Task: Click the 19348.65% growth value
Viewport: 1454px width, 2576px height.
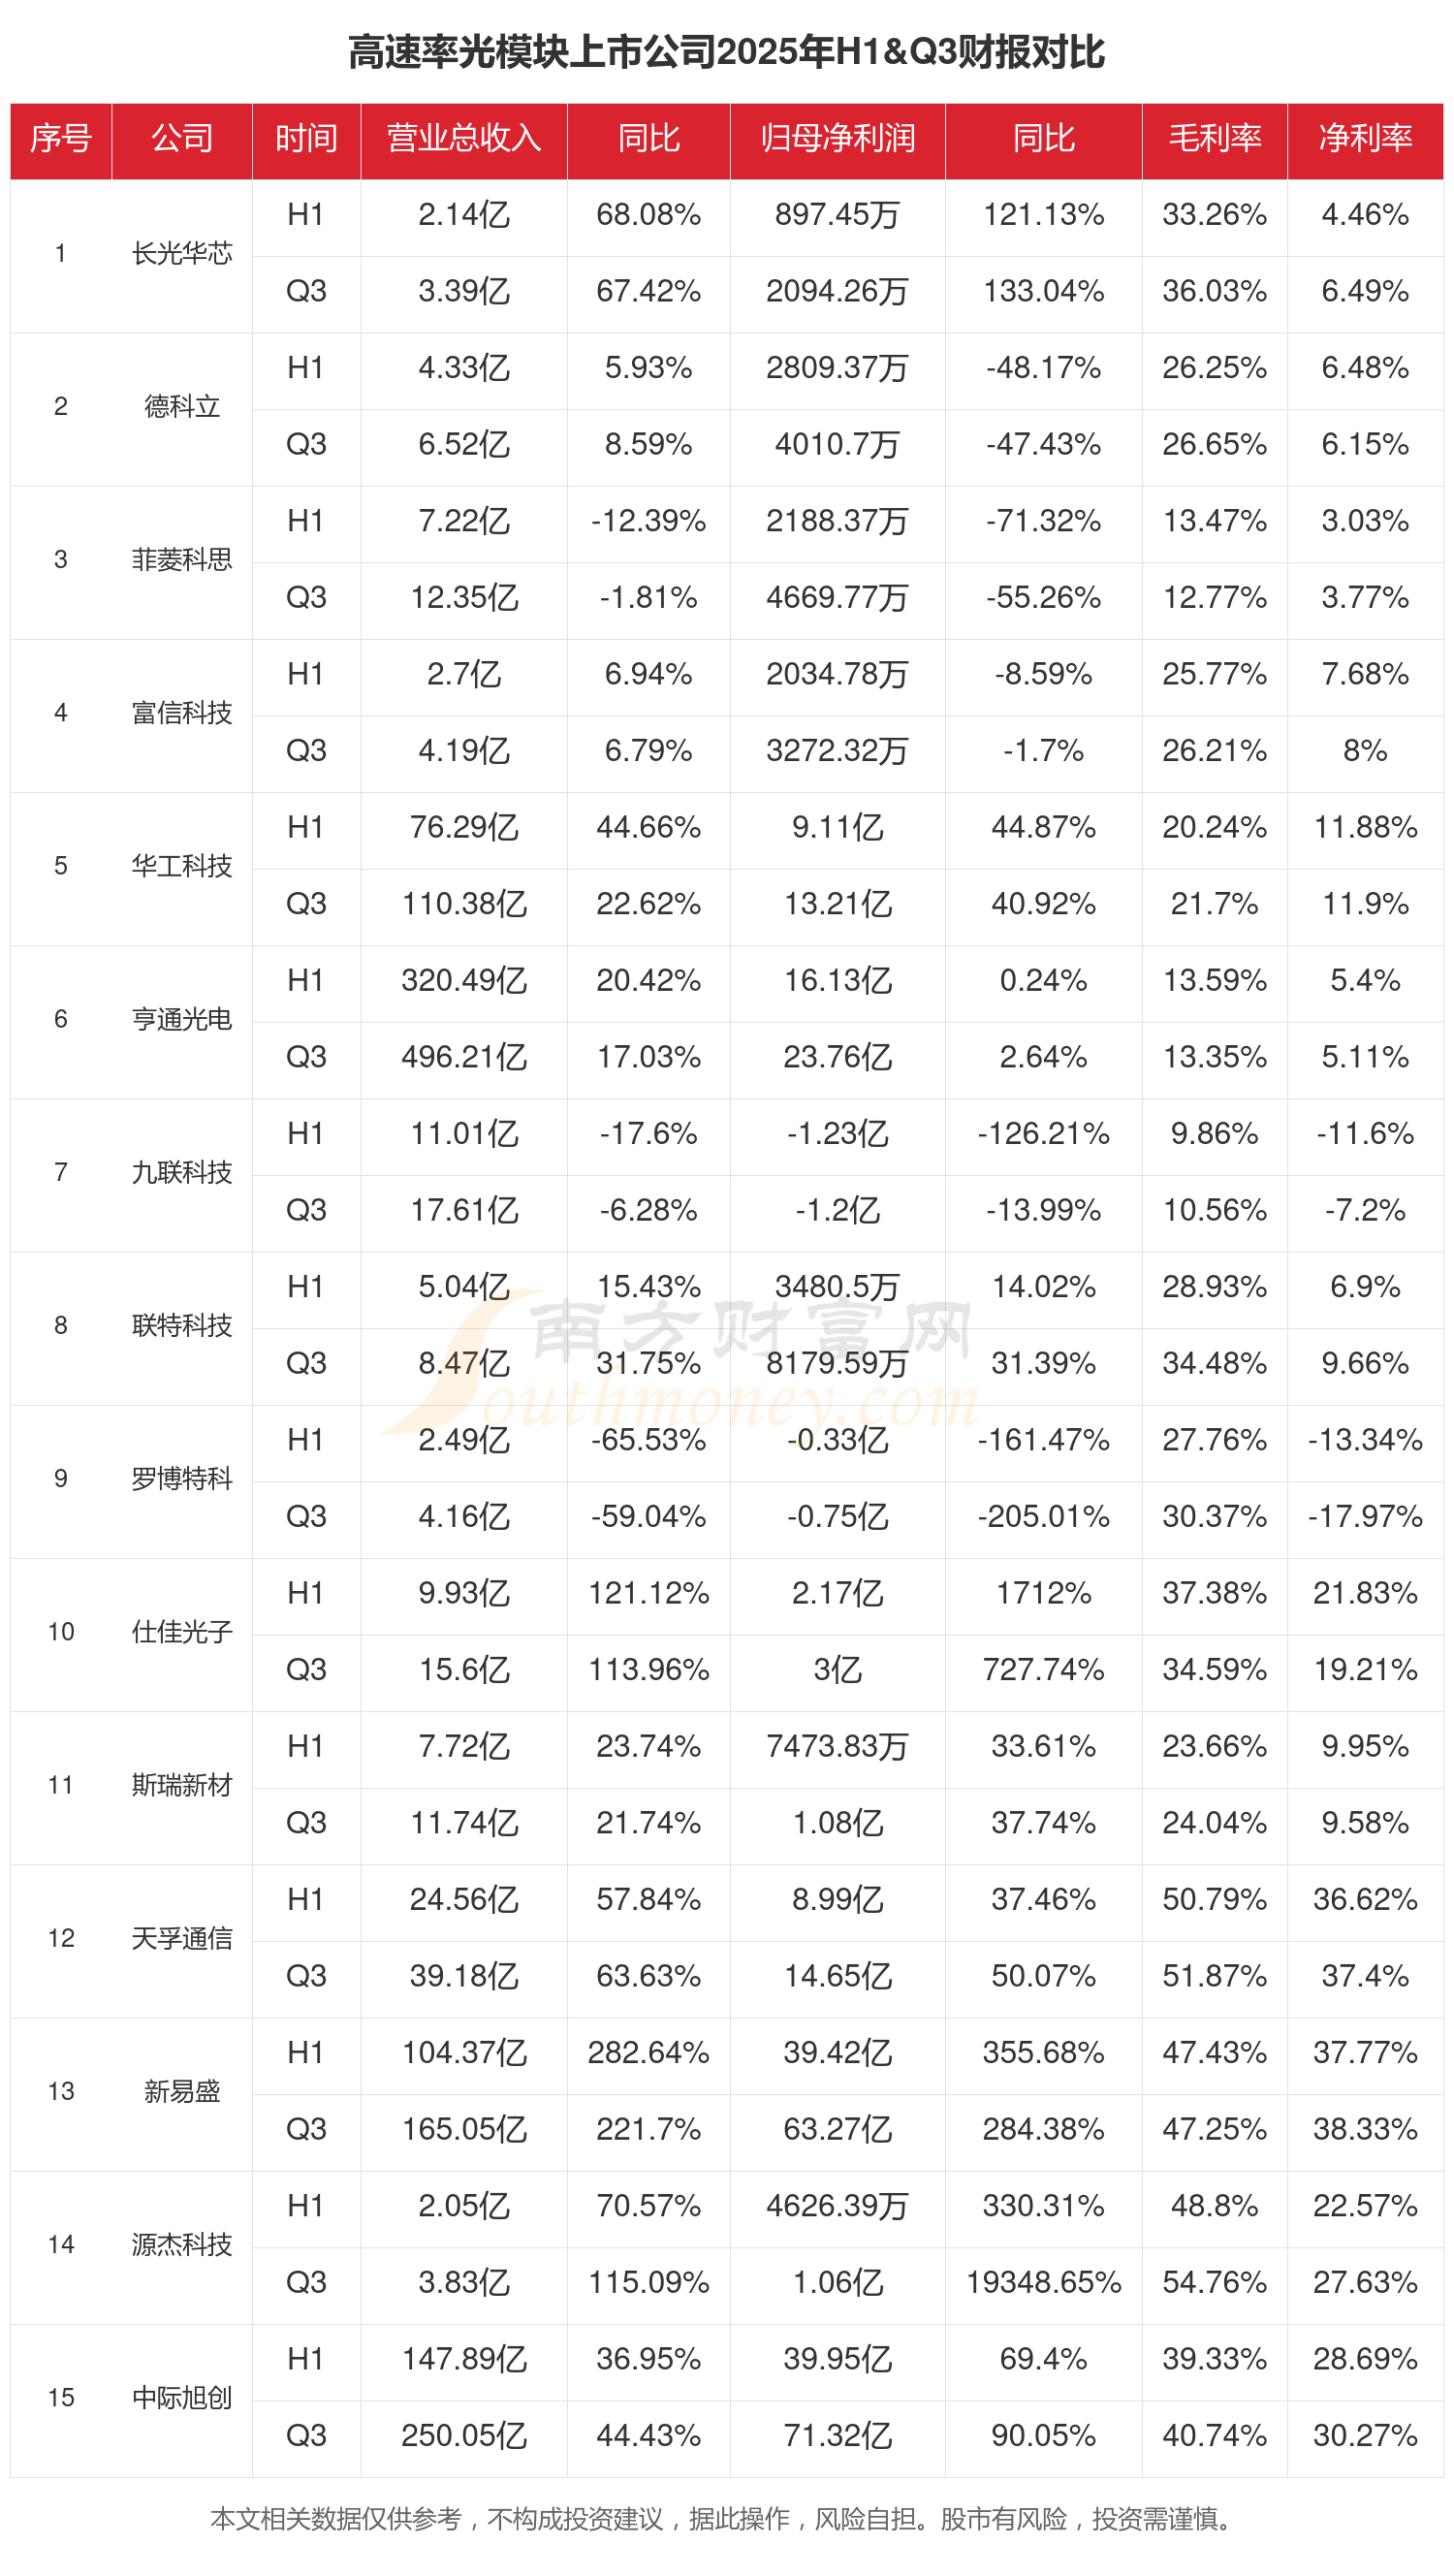Action: (x=1043, y=2282)
